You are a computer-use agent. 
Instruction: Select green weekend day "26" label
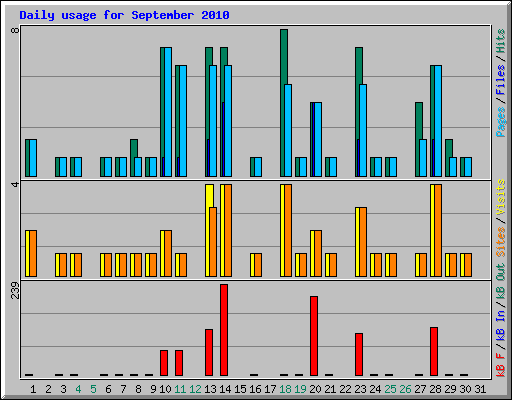coord(405,389)
